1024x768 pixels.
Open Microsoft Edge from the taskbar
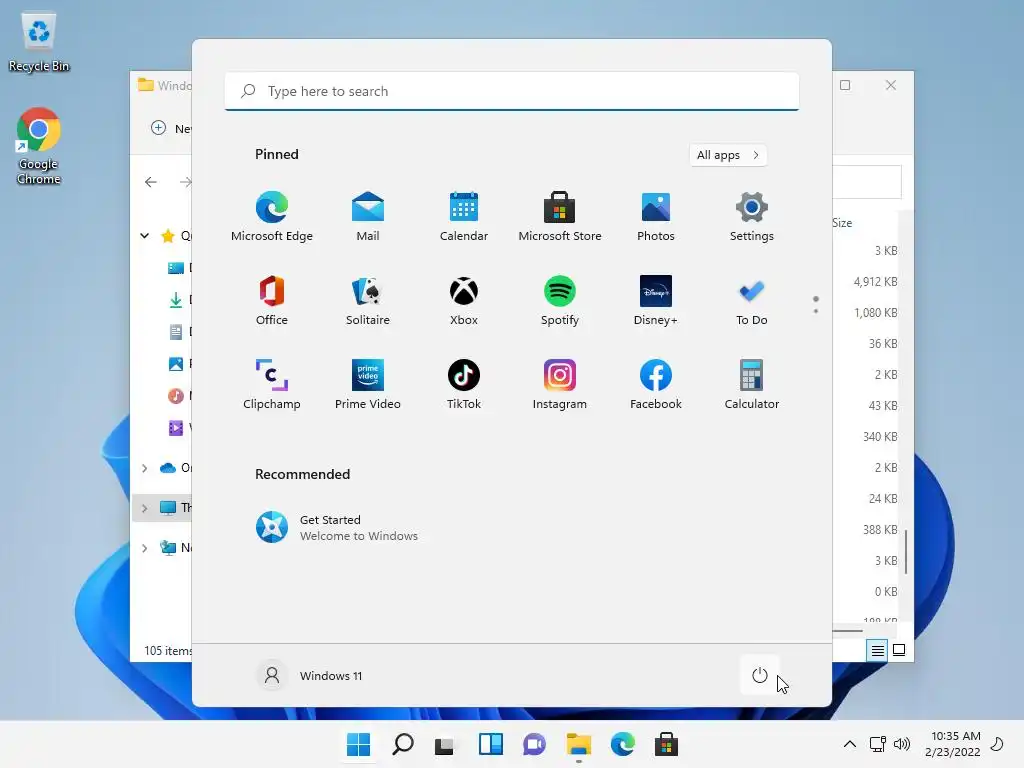point(622,744)
